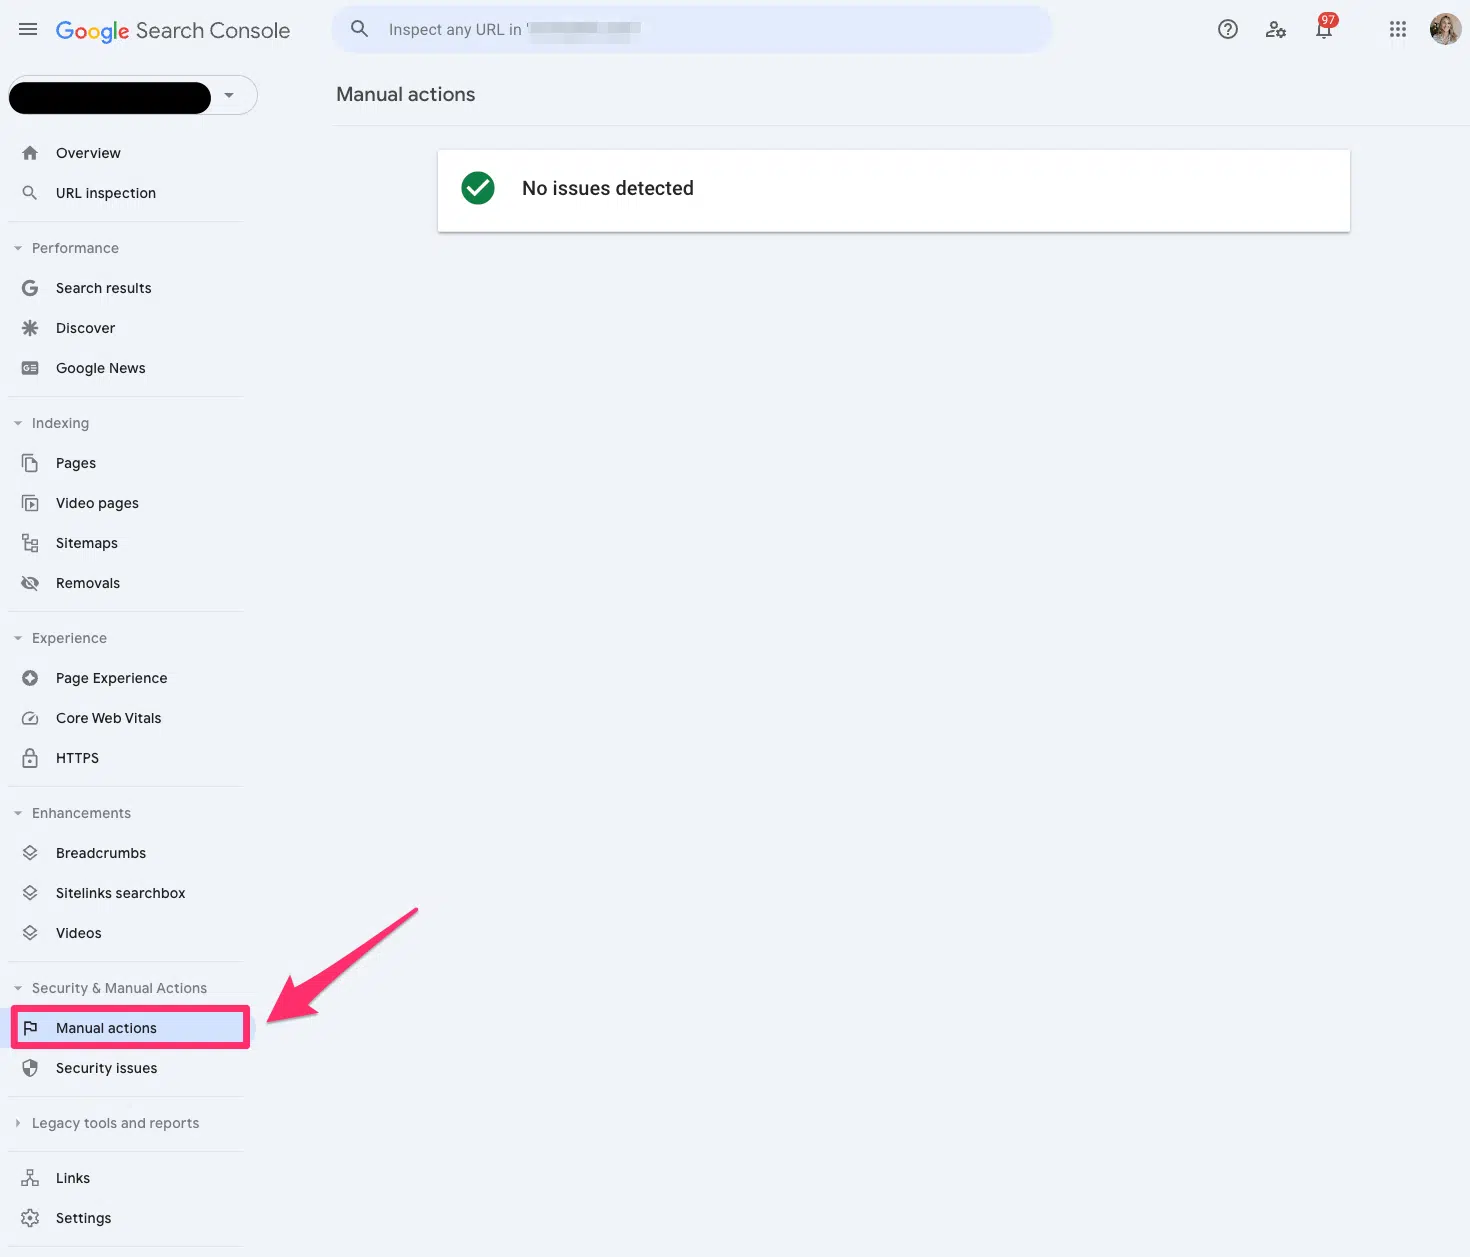Collapse the Performance section

17,248
